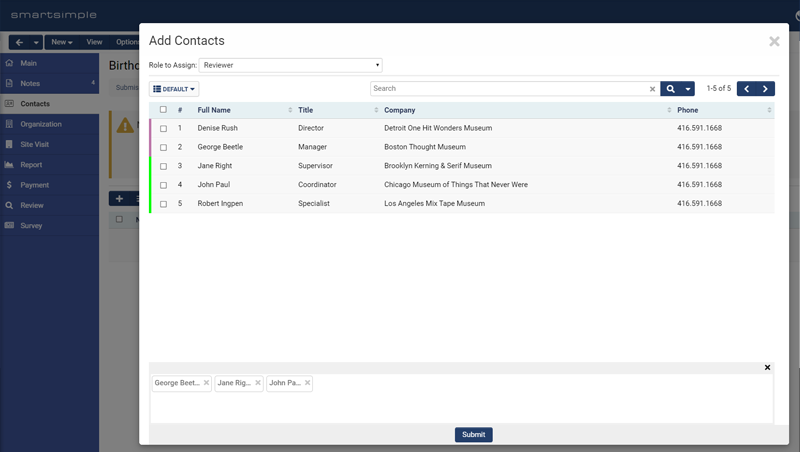Check the box for Denise Rush

[163, 129]
